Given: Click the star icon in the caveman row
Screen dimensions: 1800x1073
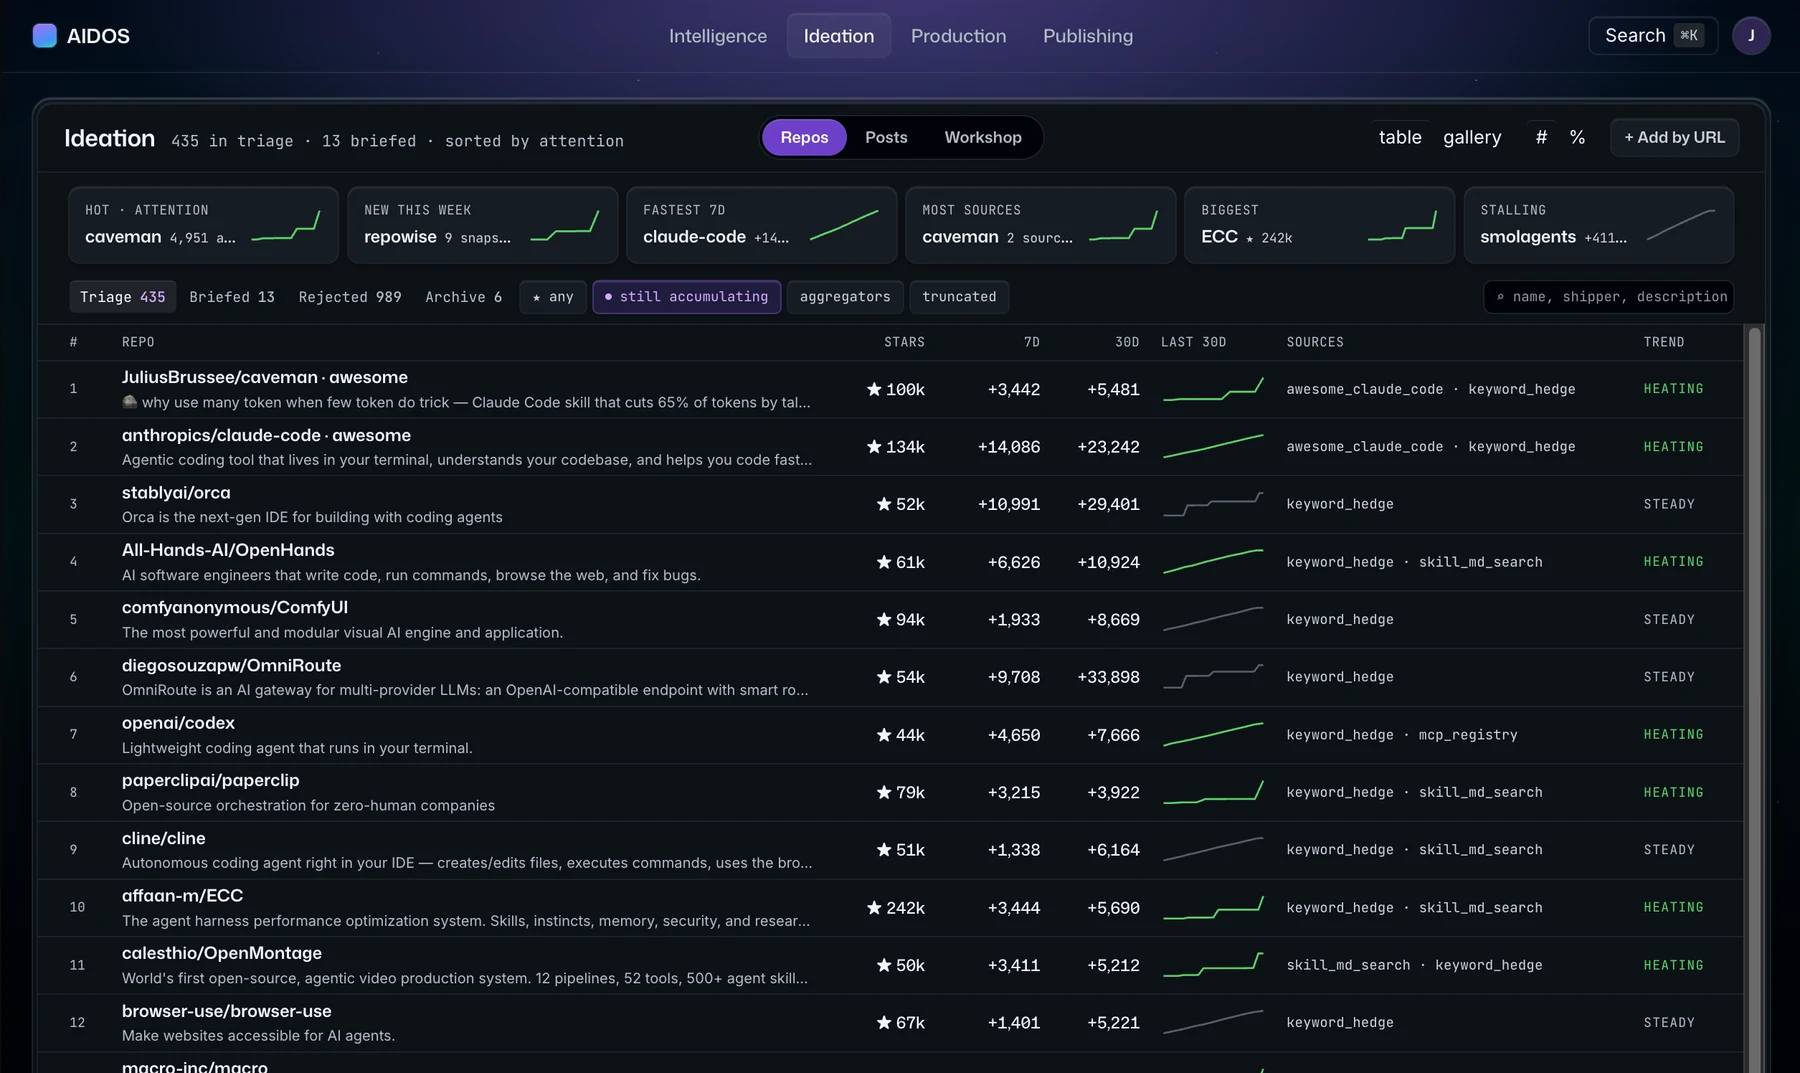Looking at the screenshot, I should [874, 389].
